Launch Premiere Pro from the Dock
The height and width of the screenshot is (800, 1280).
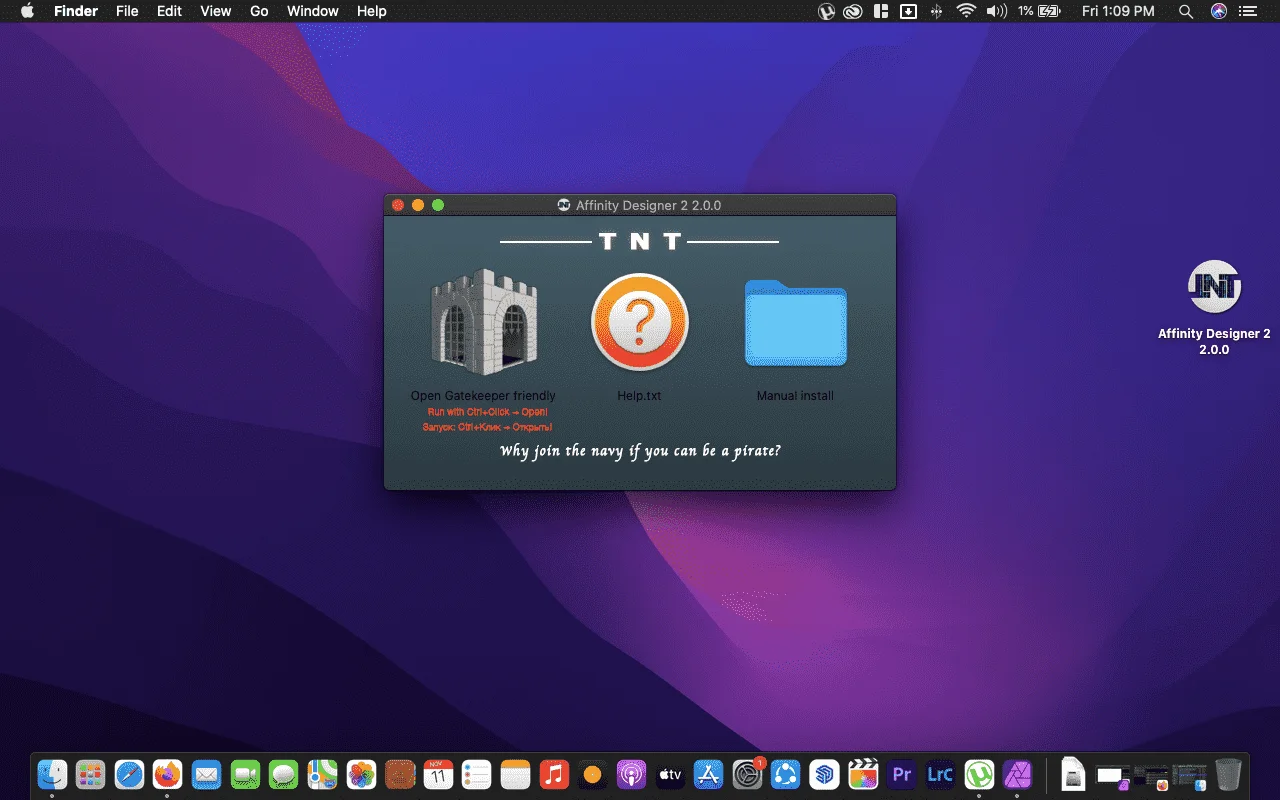(902, 774)
